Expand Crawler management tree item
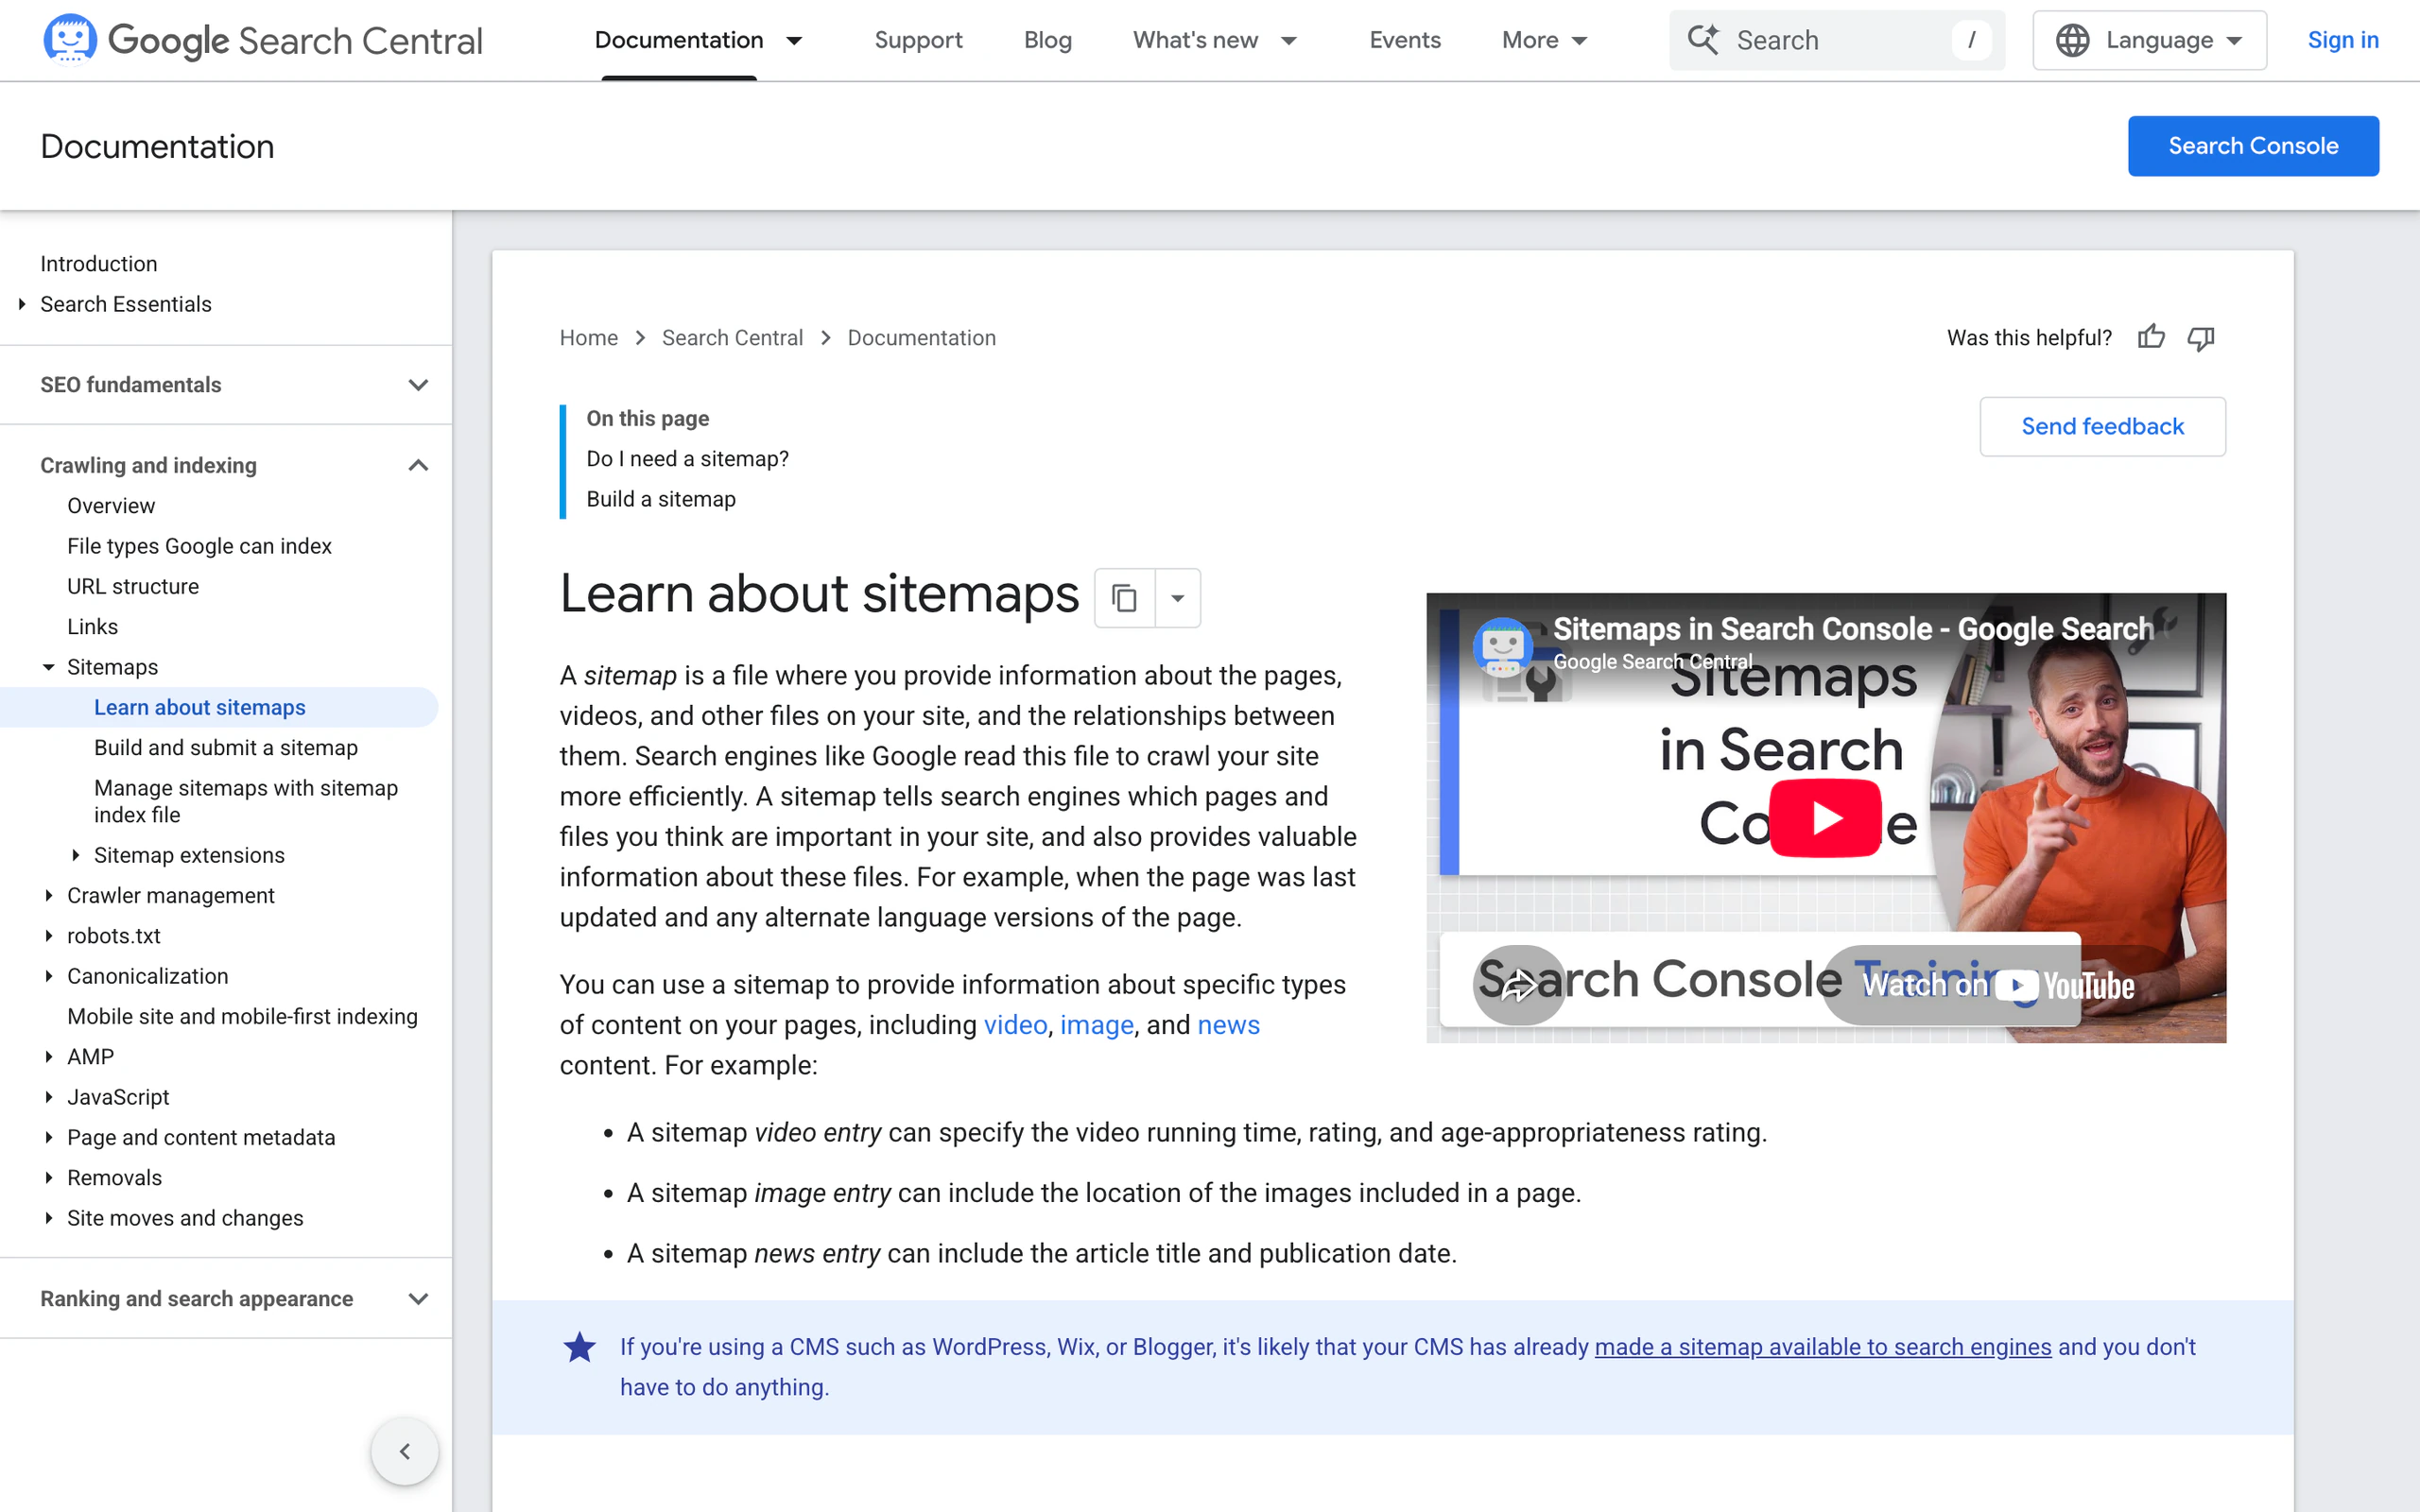Viewport: 2420px width, 1512px height. [48, 895]
